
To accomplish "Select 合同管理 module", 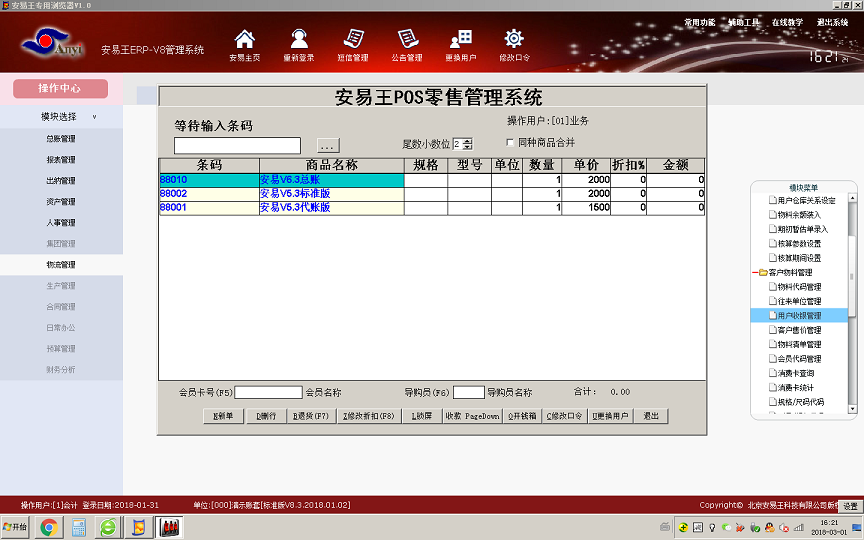I will point(61,306).
